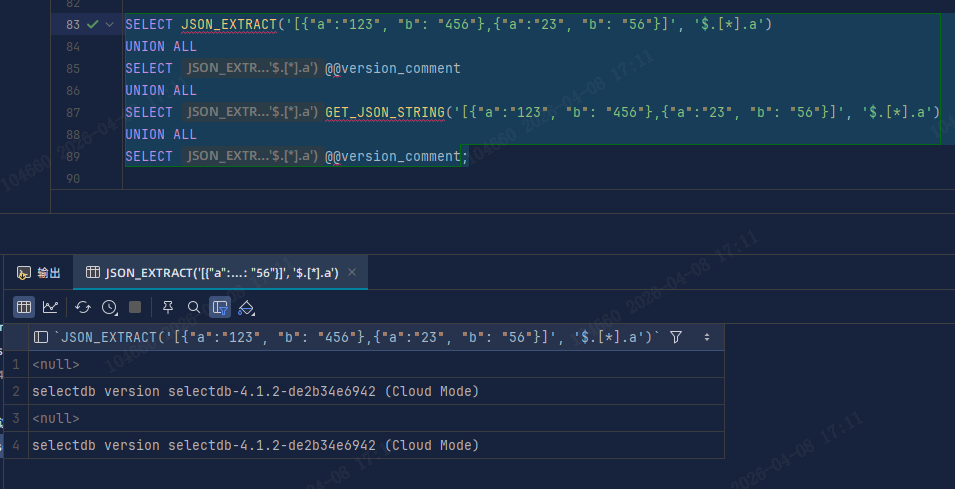955x489 pixels.
Task: Open search in result grid
Action: (194, 307)
